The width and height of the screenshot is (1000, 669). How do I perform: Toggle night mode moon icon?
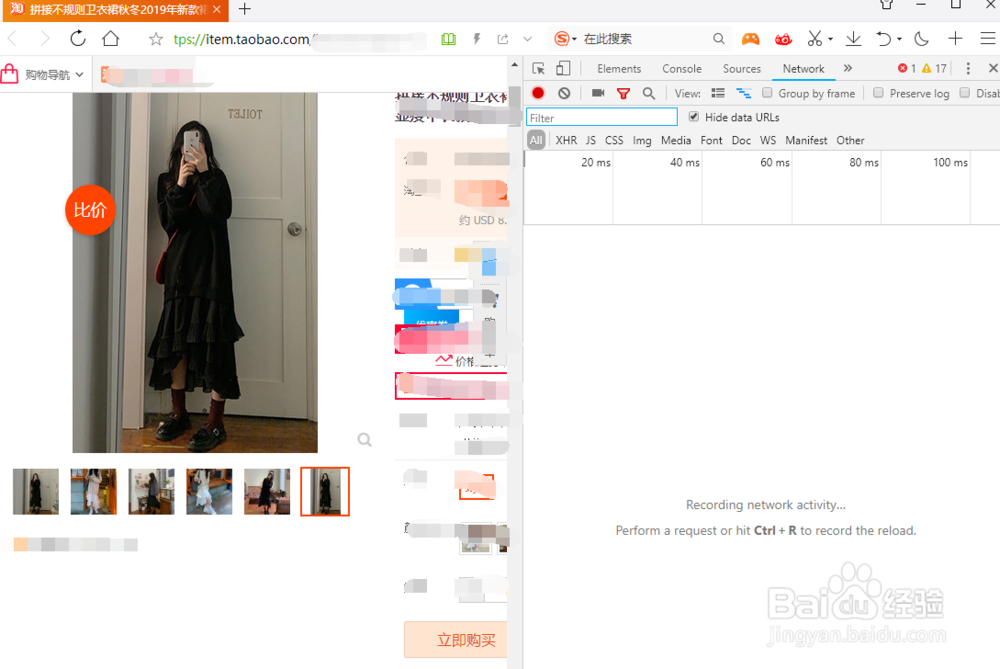point(922,39)
